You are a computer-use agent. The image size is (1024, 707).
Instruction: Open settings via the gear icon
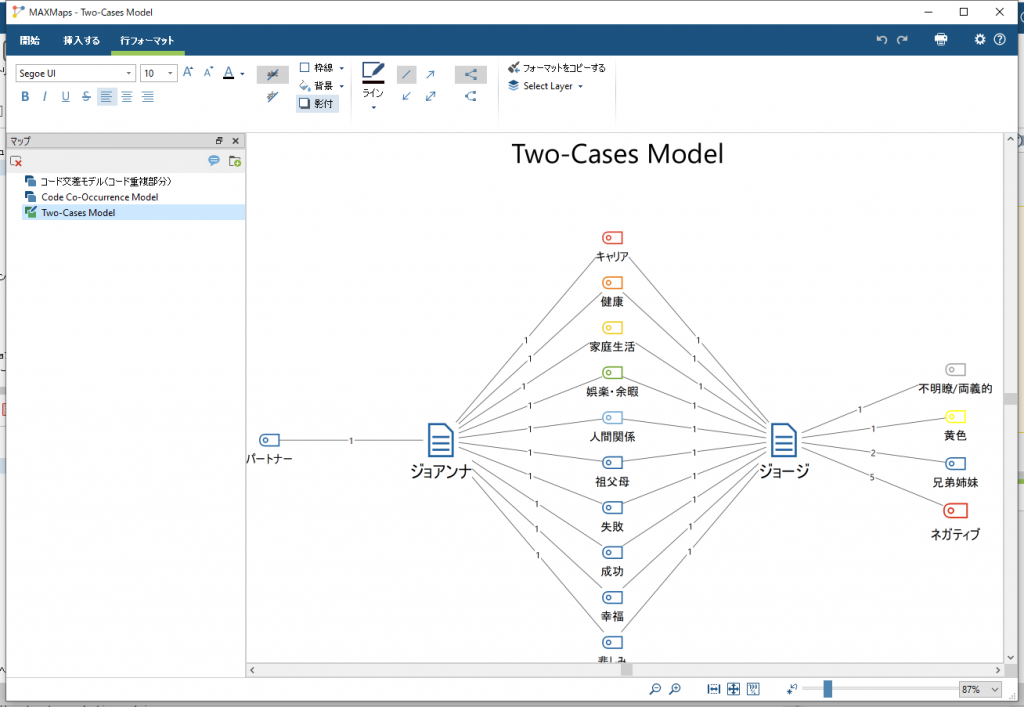(980, 40)
